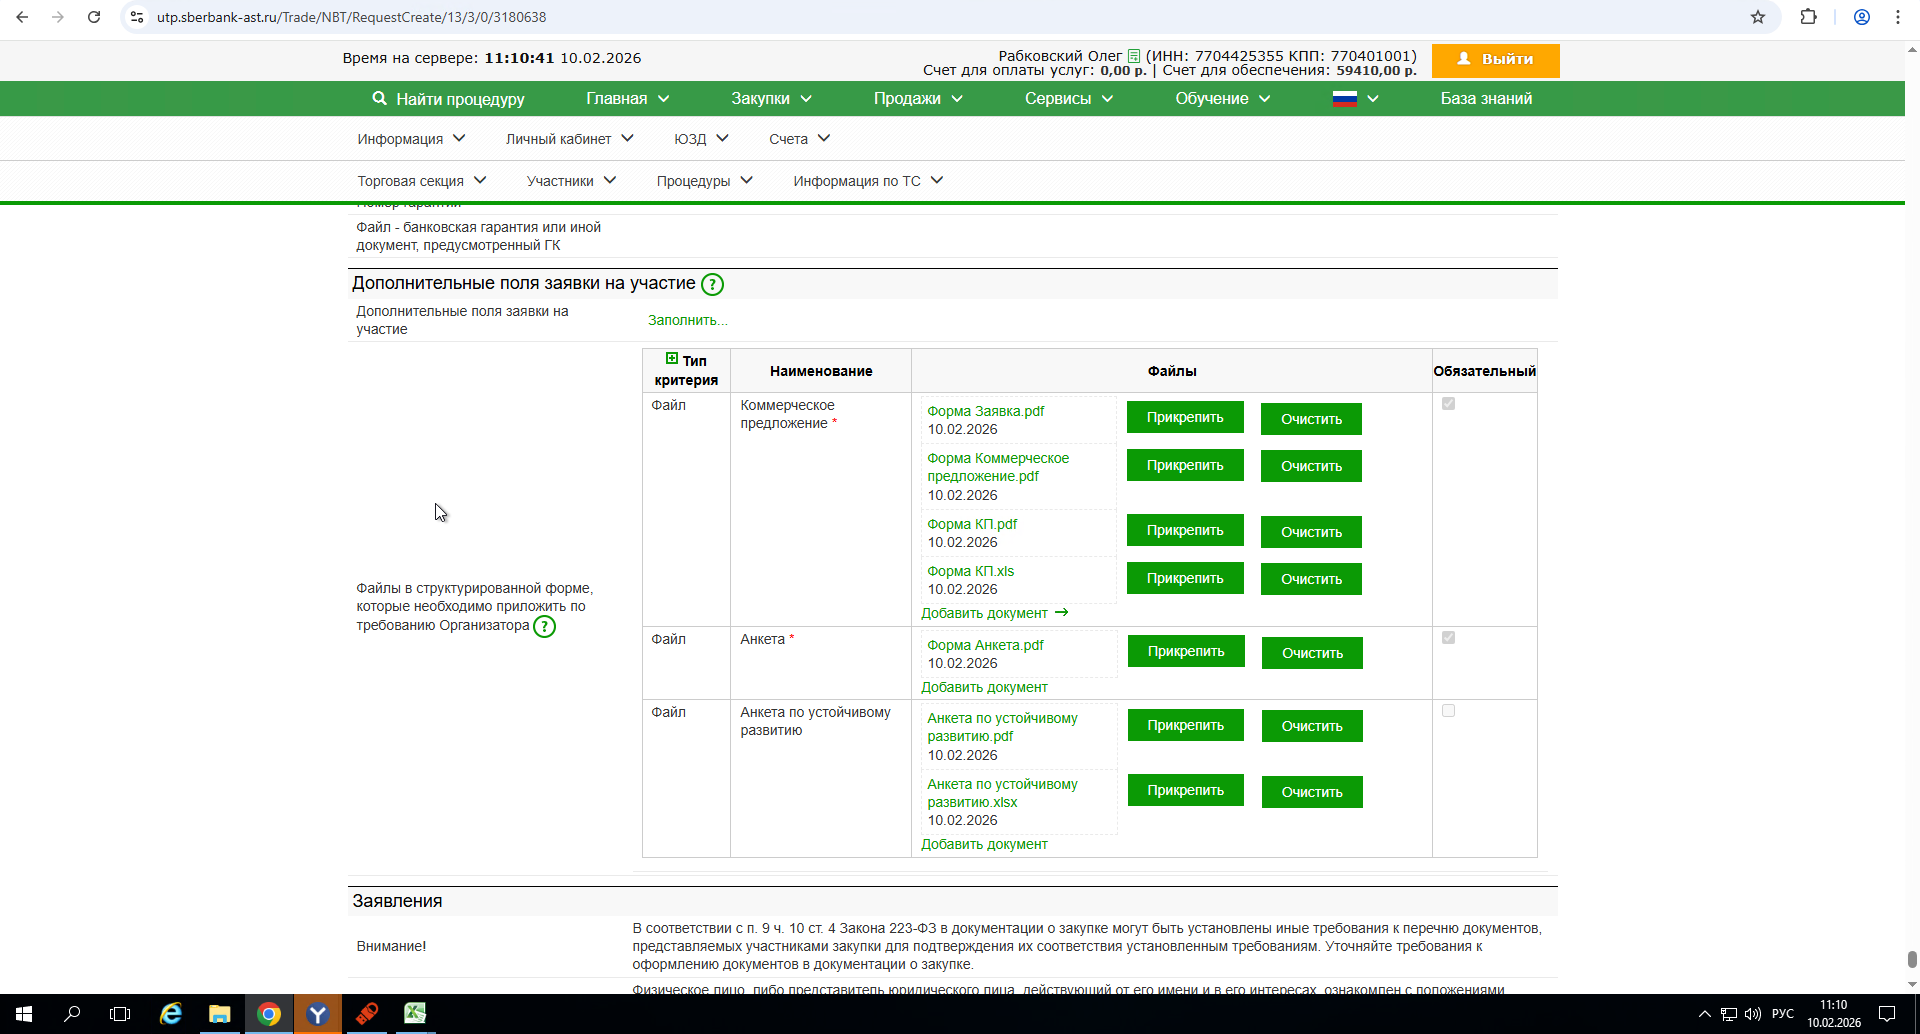Click the browser forward arrow
This screenshot has height=1034, width=1920.
(x=58, y=17)
